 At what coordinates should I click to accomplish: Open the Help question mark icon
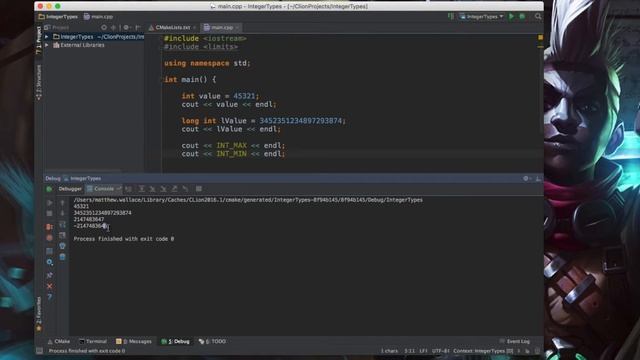[x=49, y=297]
